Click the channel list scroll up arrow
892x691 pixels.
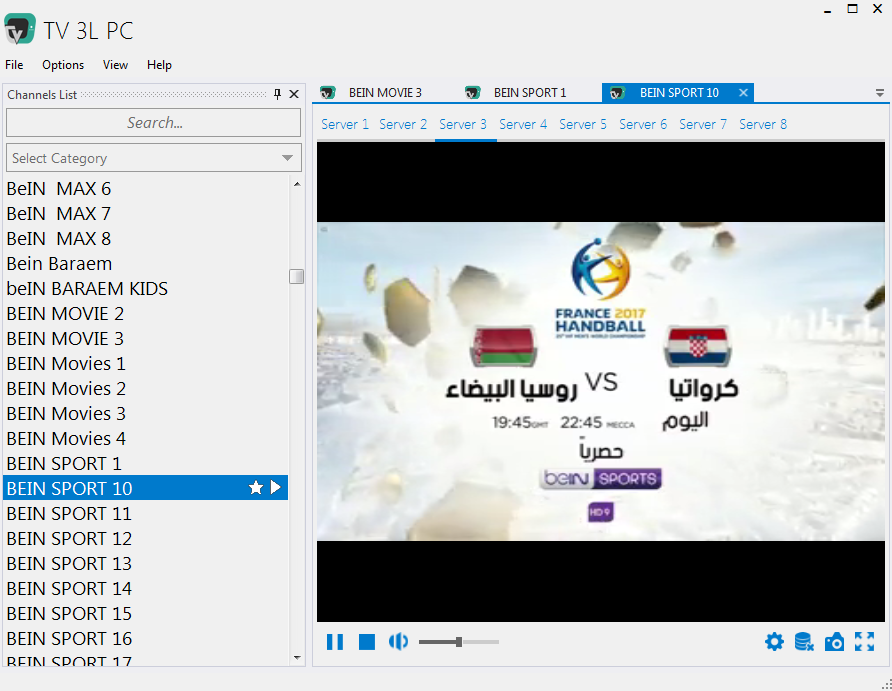pyautogui.click(x=297, y=184)
